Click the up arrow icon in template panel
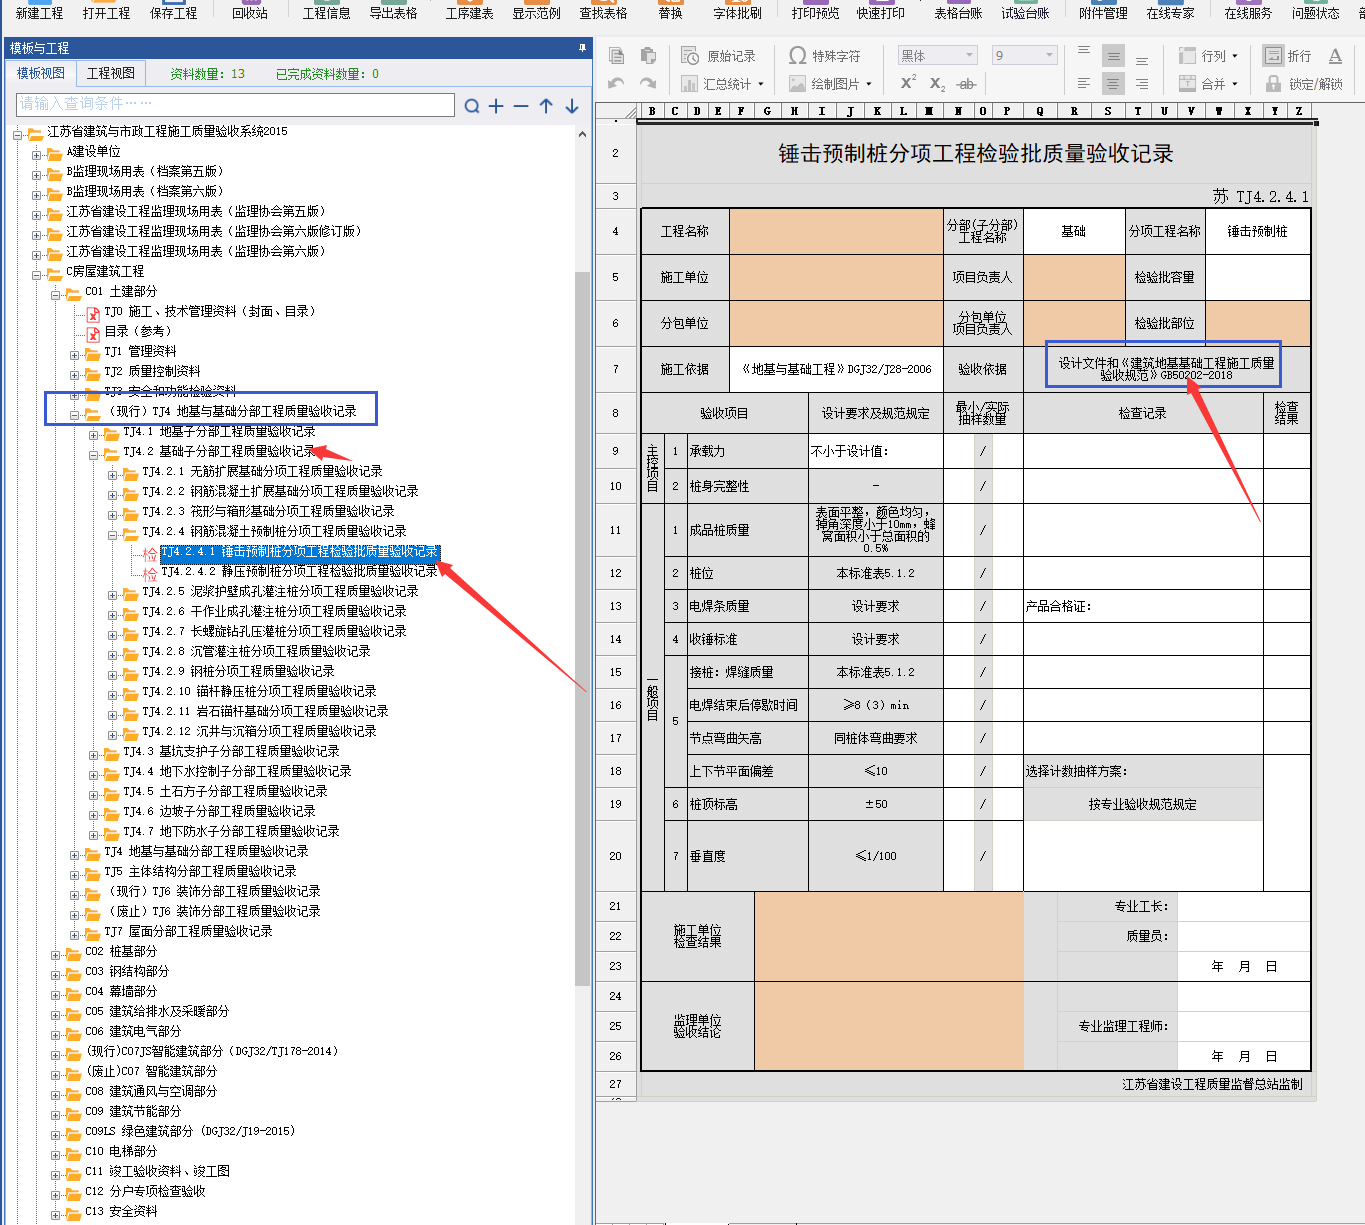This screenshot has height=1225, width=1365. [x=546, y=106]
